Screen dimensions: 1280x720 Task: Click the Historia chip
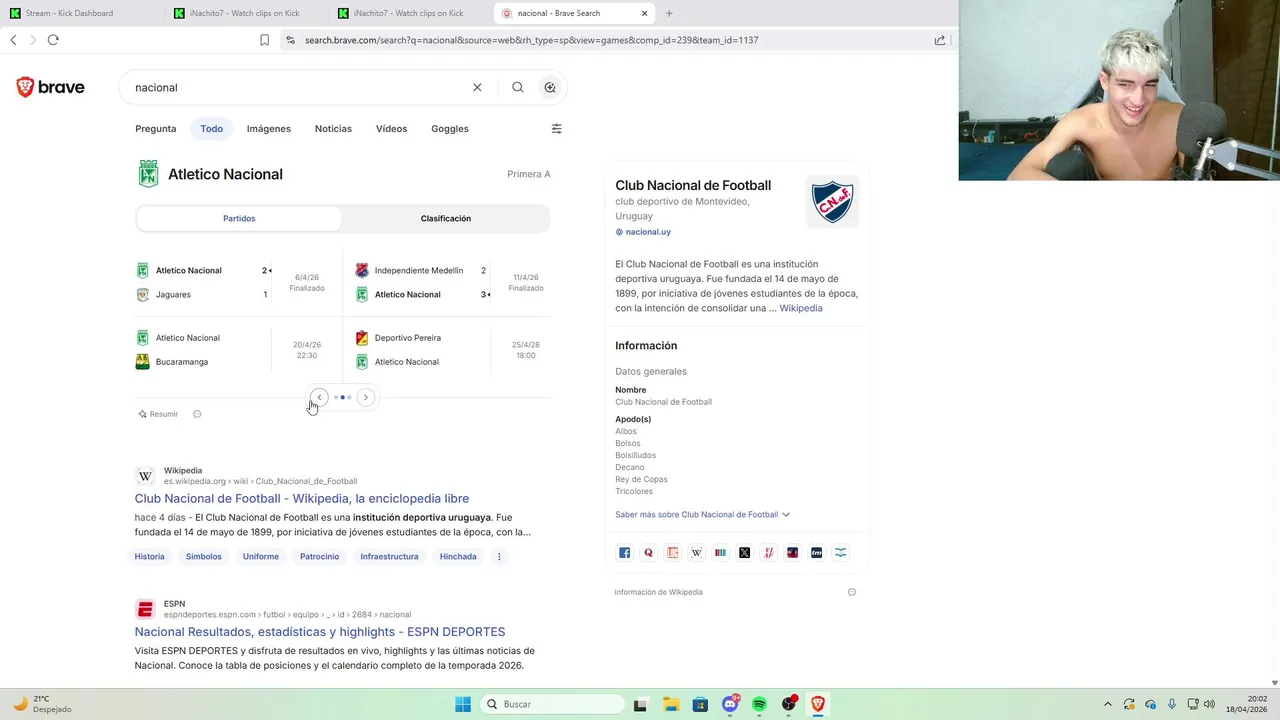[150, 556]
